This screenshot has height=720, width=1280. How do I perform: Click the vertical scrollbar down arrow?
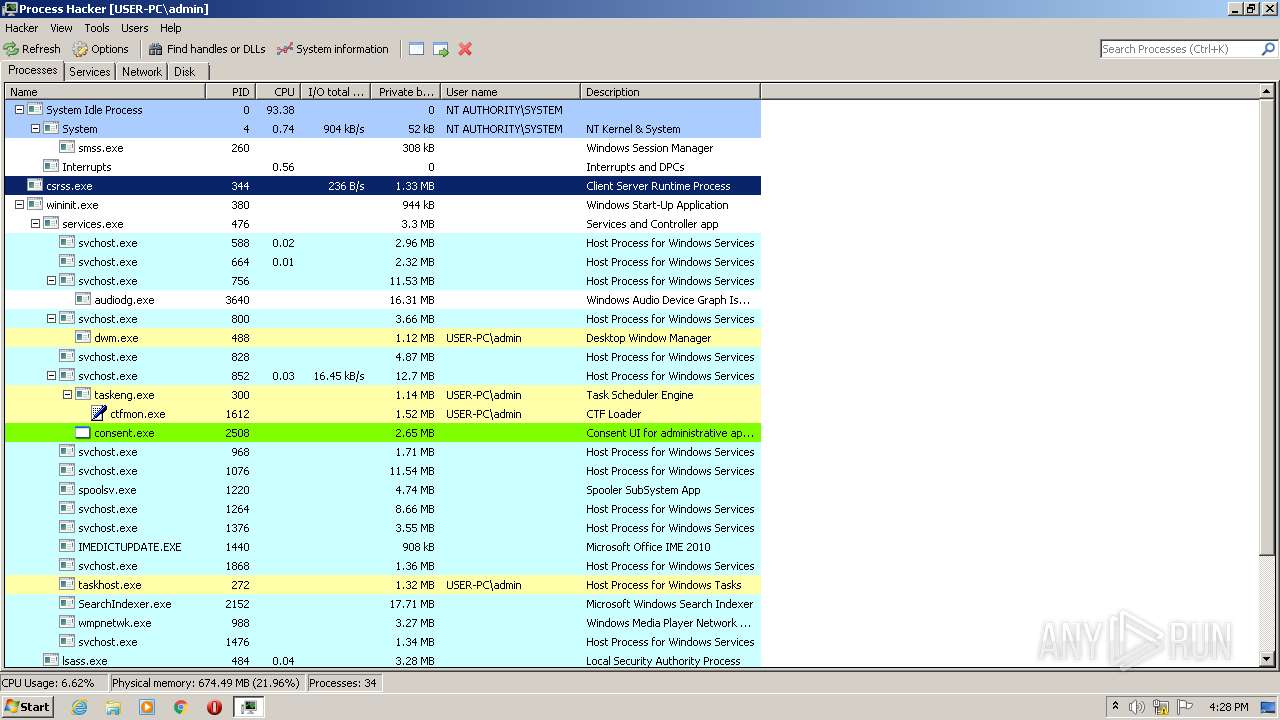pyautogui.click(x=1267, y=660)
